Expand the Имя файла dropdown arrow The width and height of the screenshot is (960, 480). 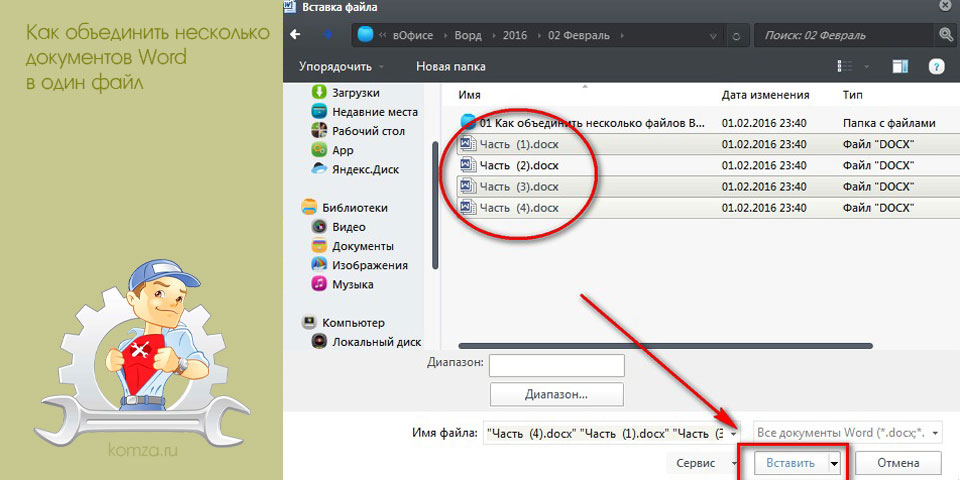[x=733, y=433]
